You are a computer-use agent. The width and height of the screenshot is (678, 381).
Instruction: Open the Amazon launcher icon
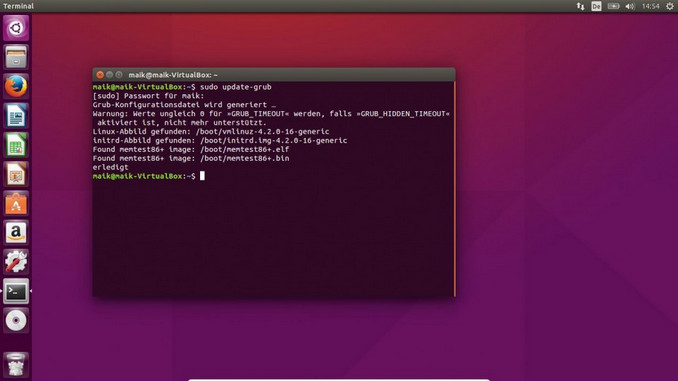click(x=16, y=233)
